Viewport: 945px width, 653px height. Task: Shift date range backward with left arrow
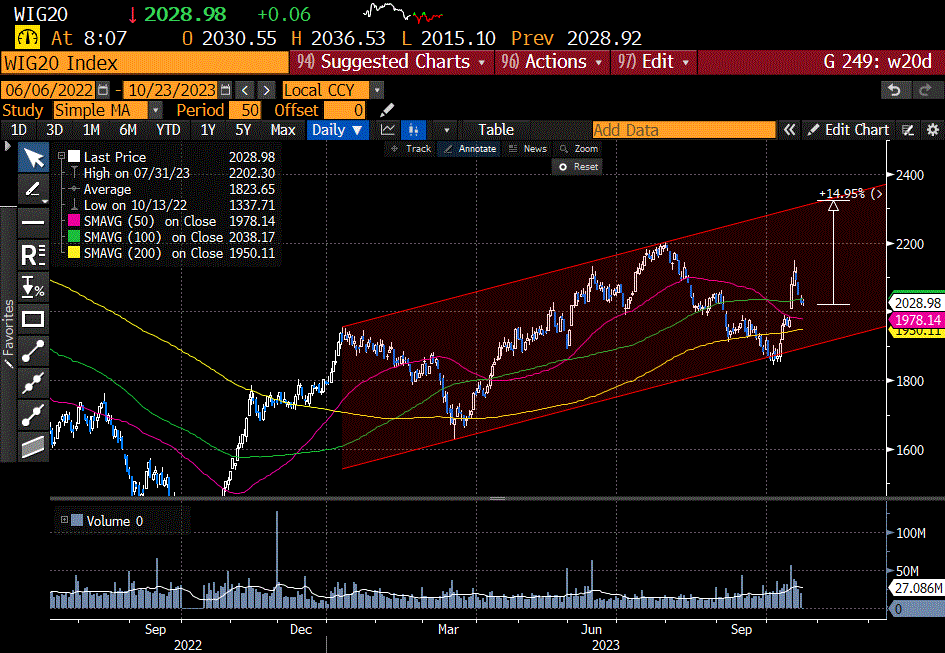[x=245, y=90]
